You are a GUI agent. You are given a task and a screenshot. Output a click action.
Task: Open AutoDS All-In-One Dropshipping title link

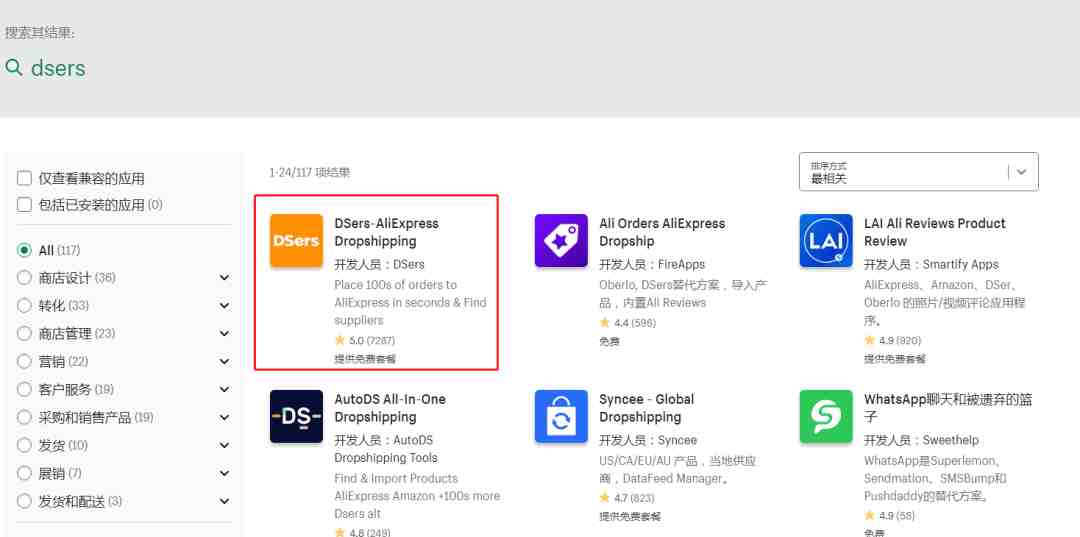[x=390, y=408]
